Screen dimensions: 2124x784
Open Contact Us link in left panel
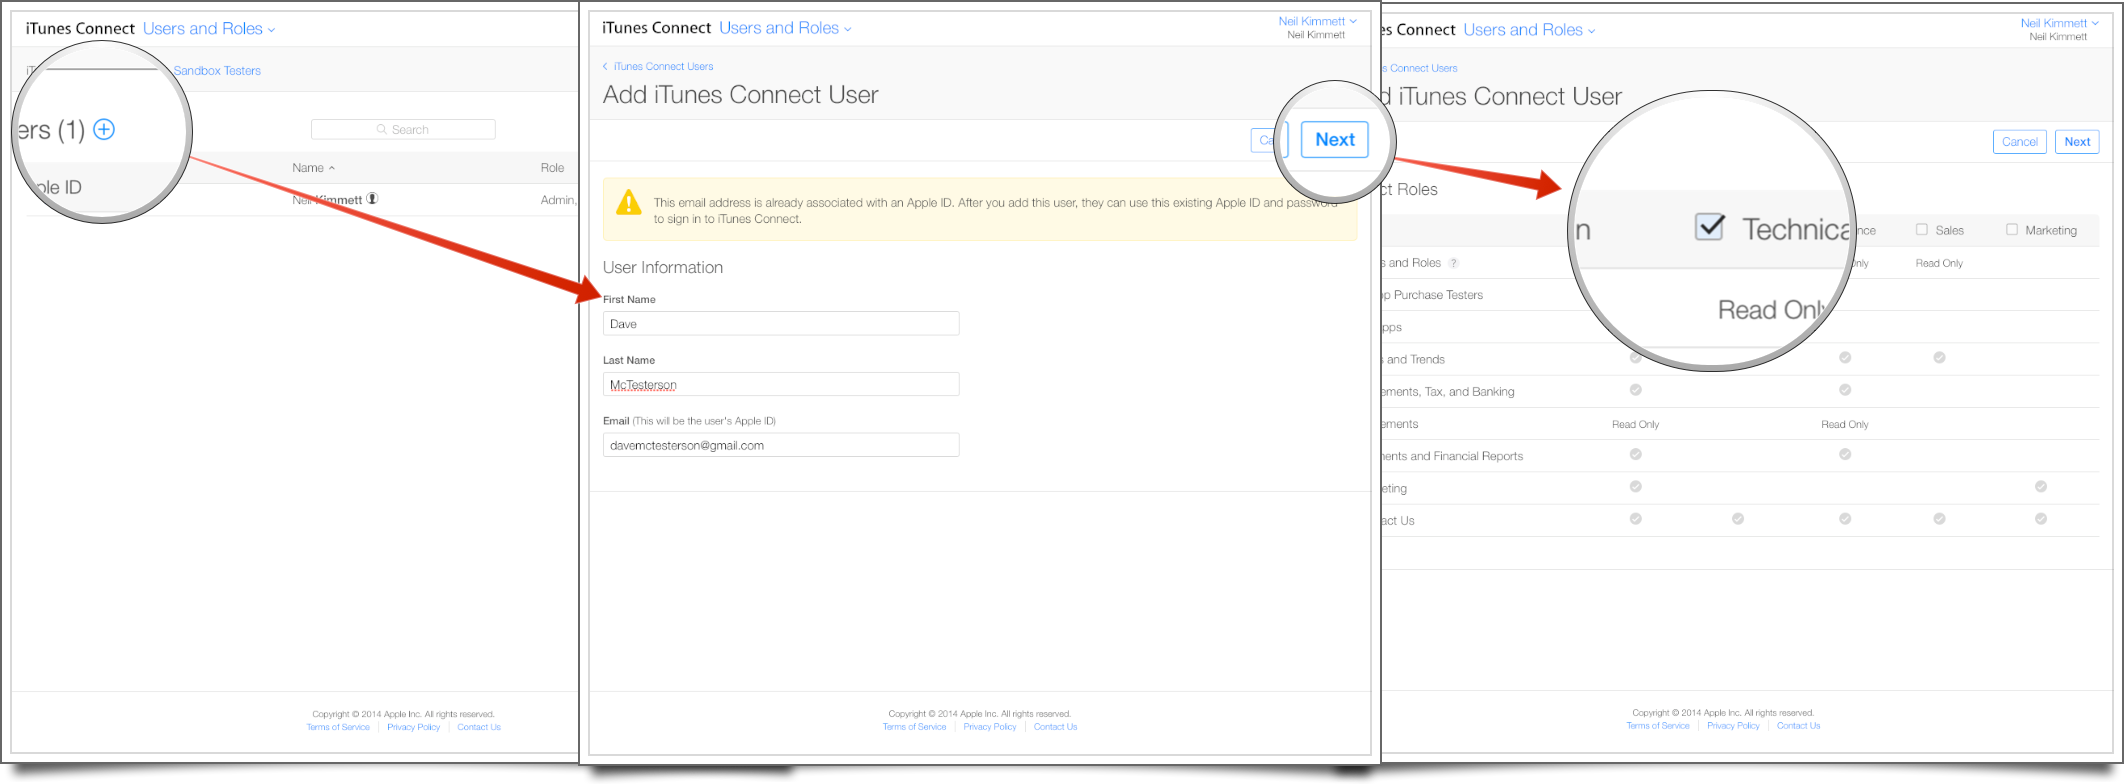pyautogui.click(x=479, y=727)
